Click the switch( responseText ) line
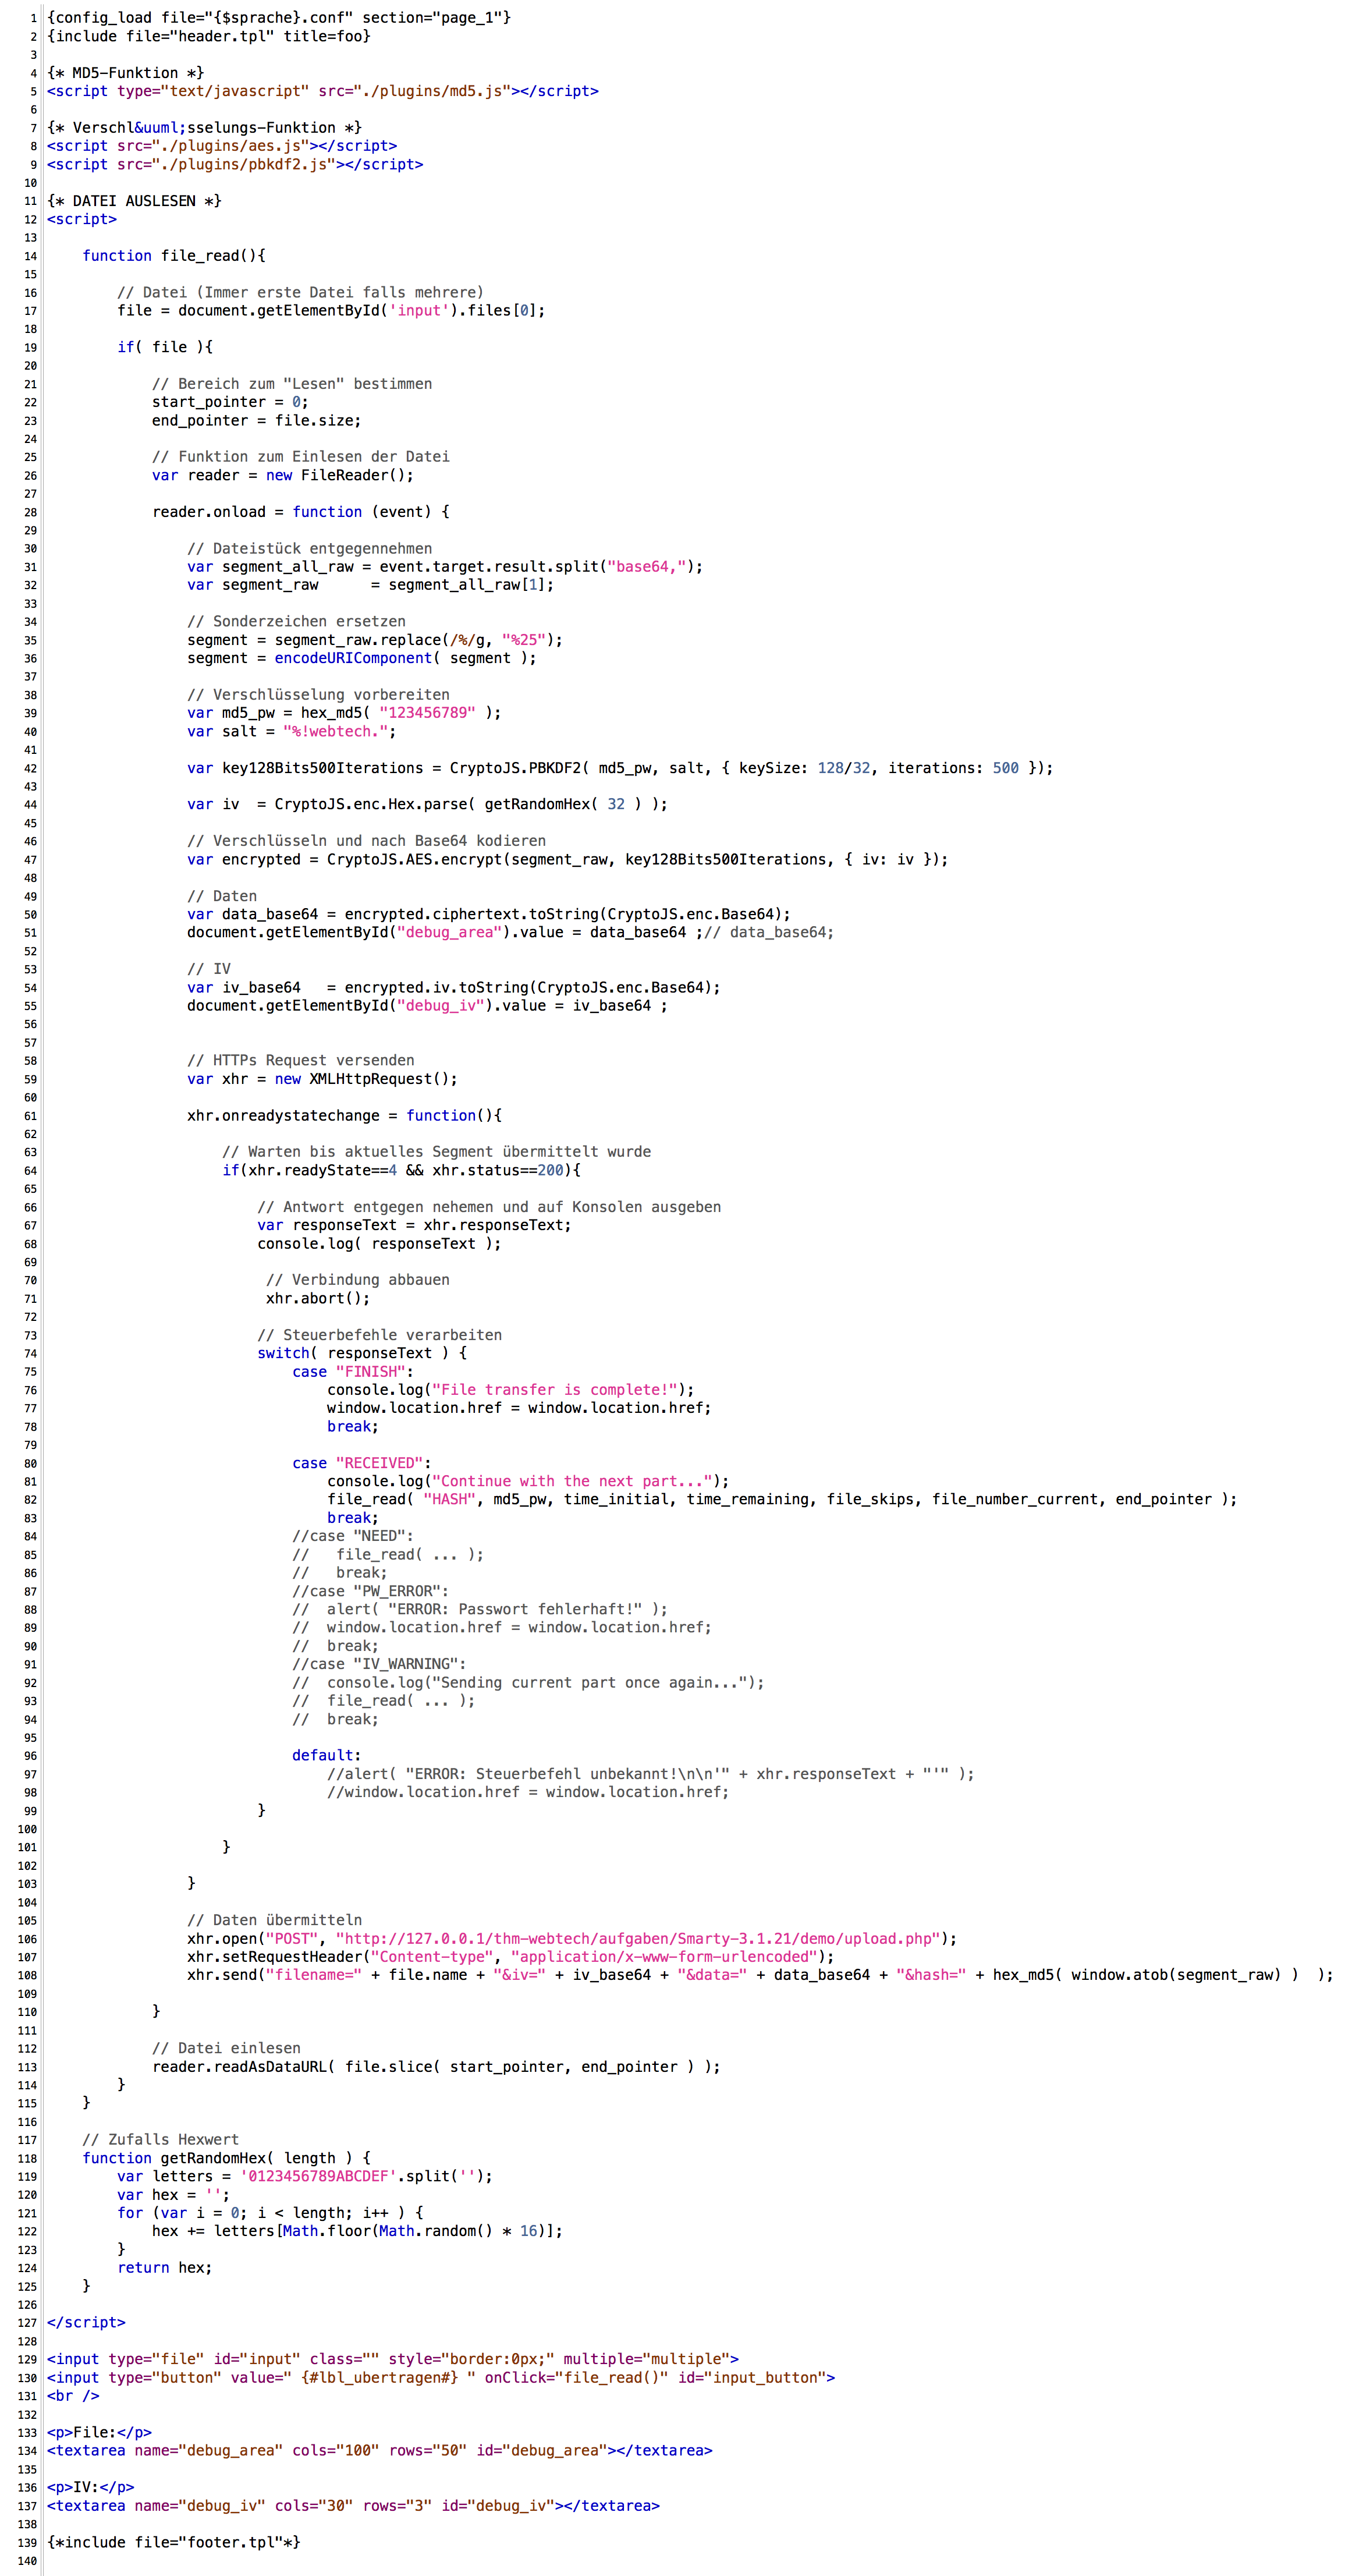 [x=362, y=1353]
